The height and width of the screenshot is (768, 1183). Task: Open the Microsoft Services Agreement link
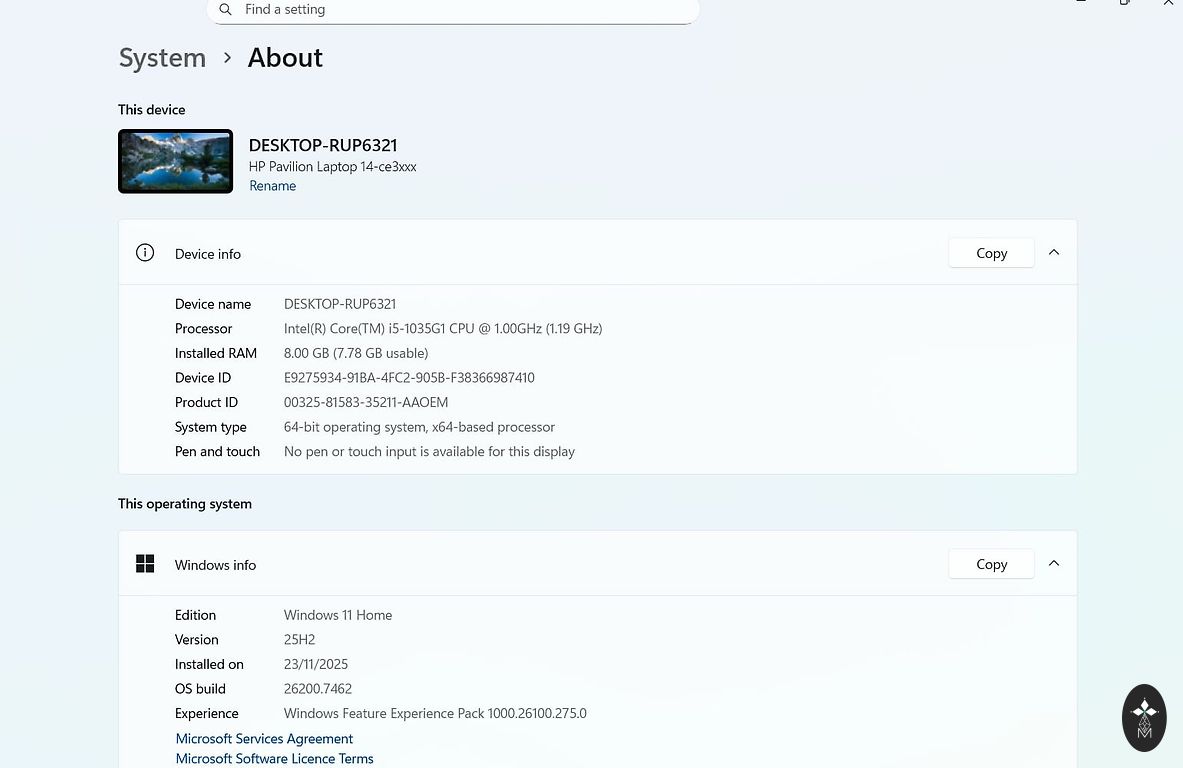point(264,739)
